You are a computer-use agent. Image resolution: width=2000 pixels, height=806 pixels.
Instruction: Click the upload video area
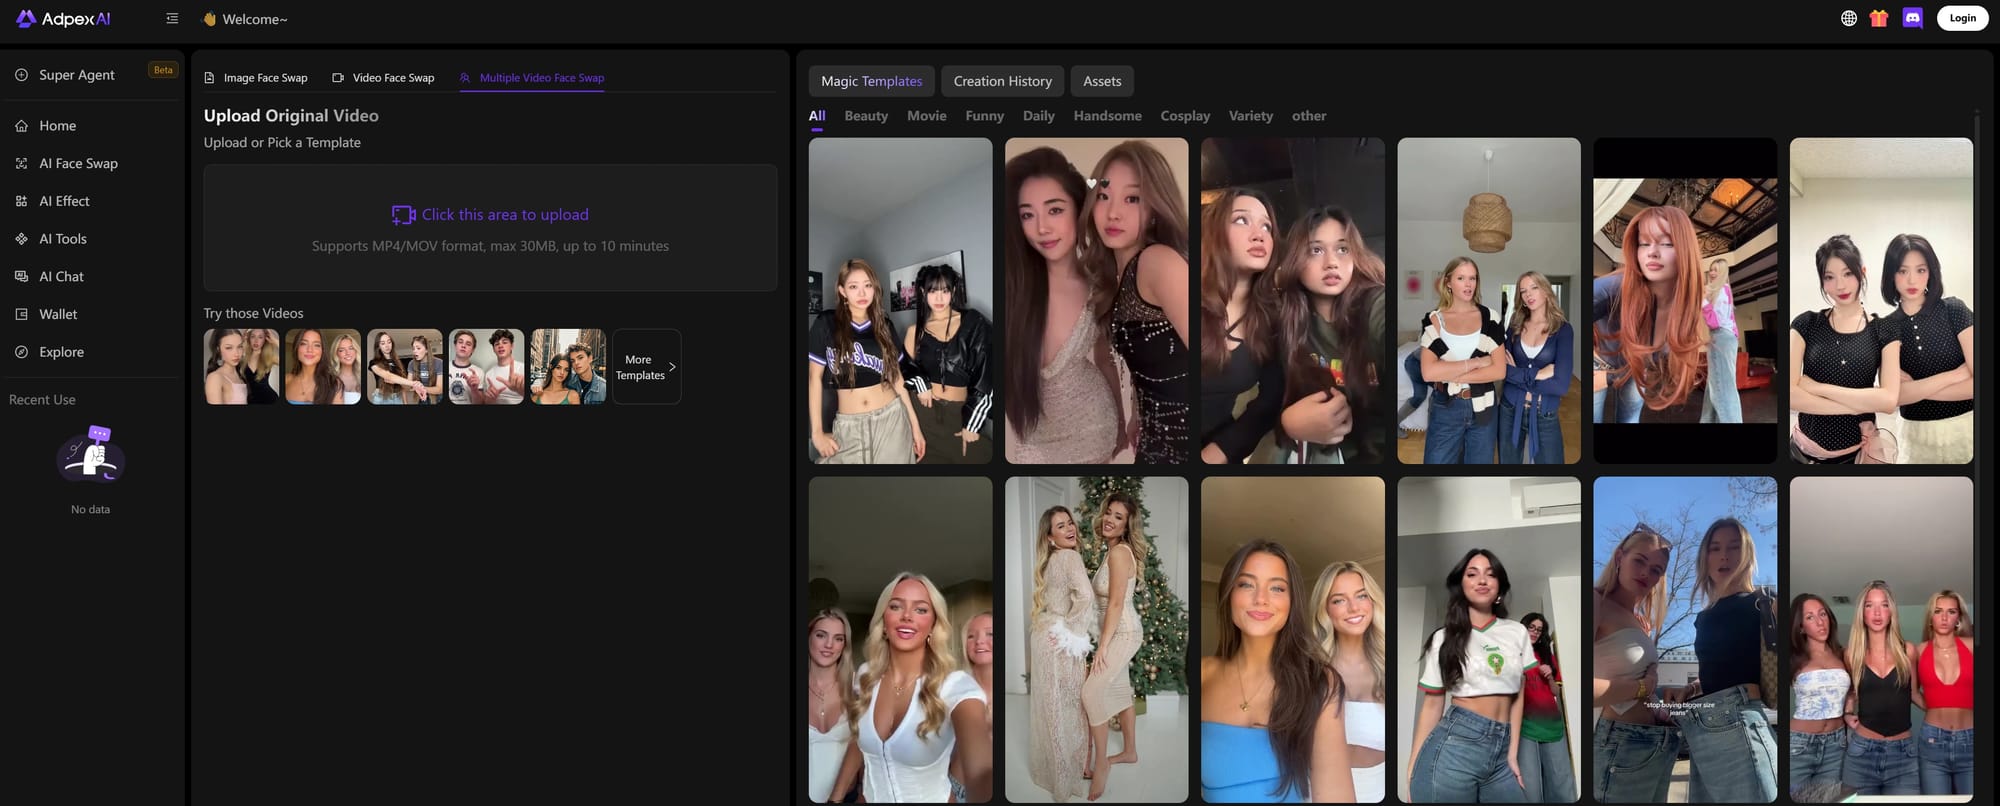(x=490, y=228)
